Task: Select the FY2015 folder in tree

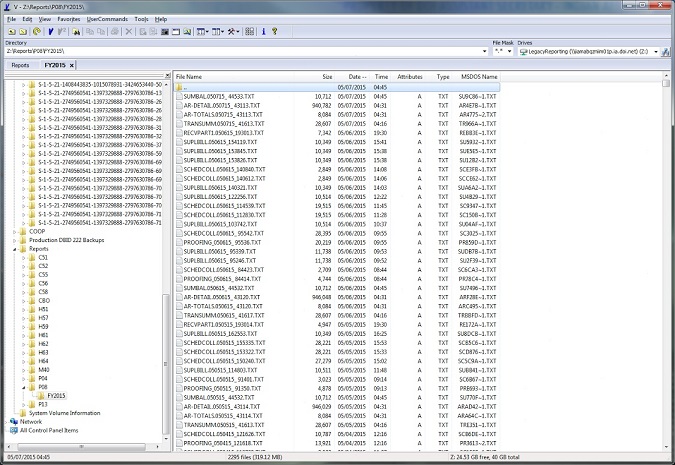Action: tap(56, 396)
